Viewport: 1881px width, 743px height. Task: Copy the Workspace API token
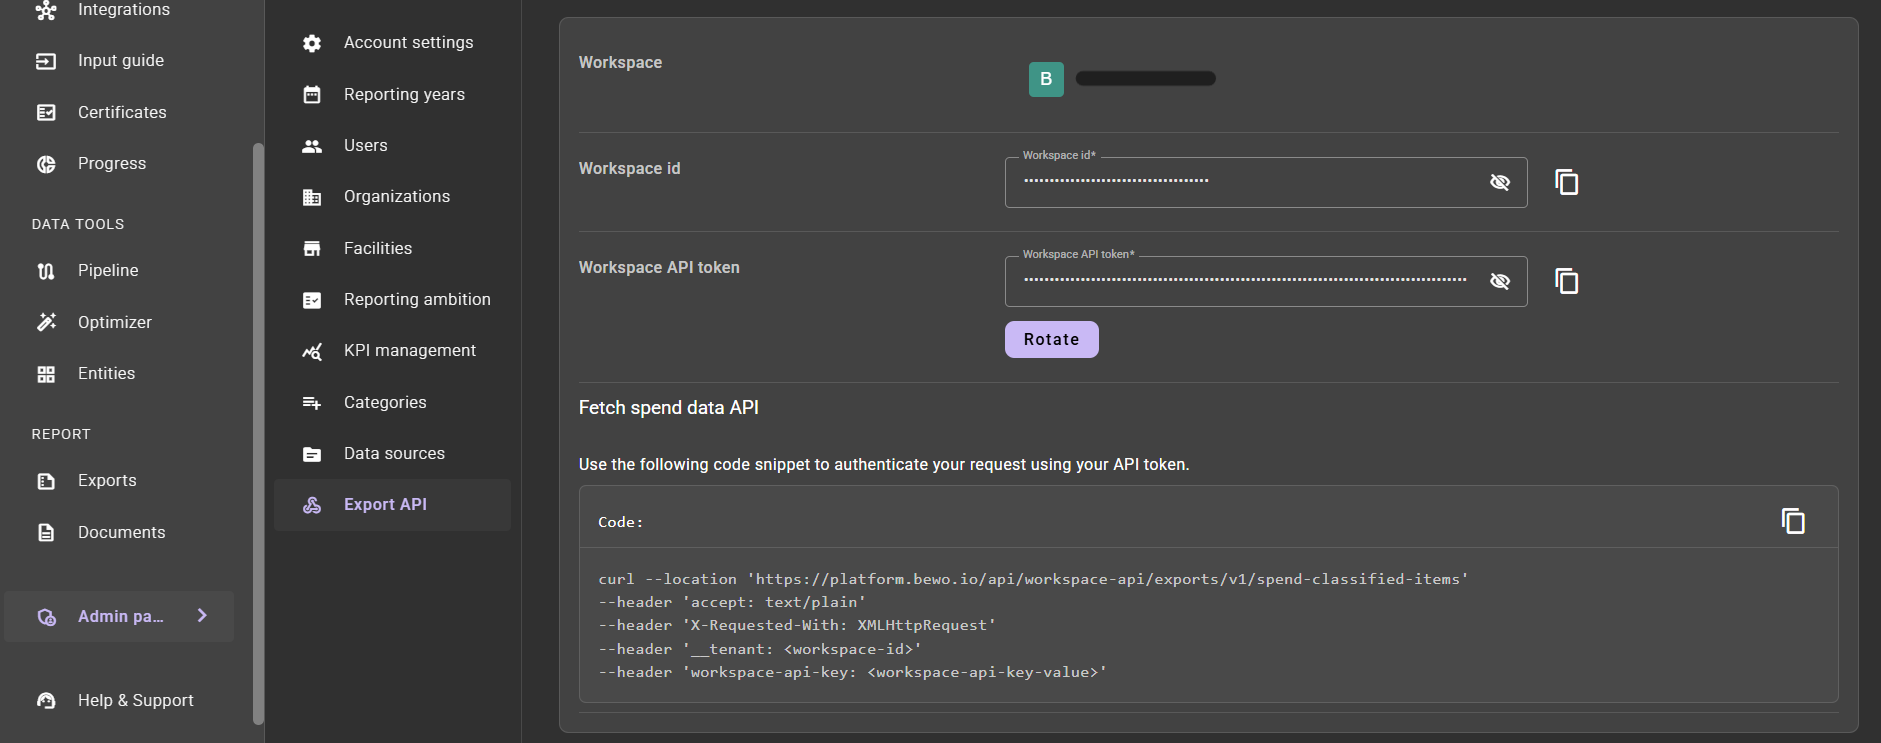click(1567, 281)
